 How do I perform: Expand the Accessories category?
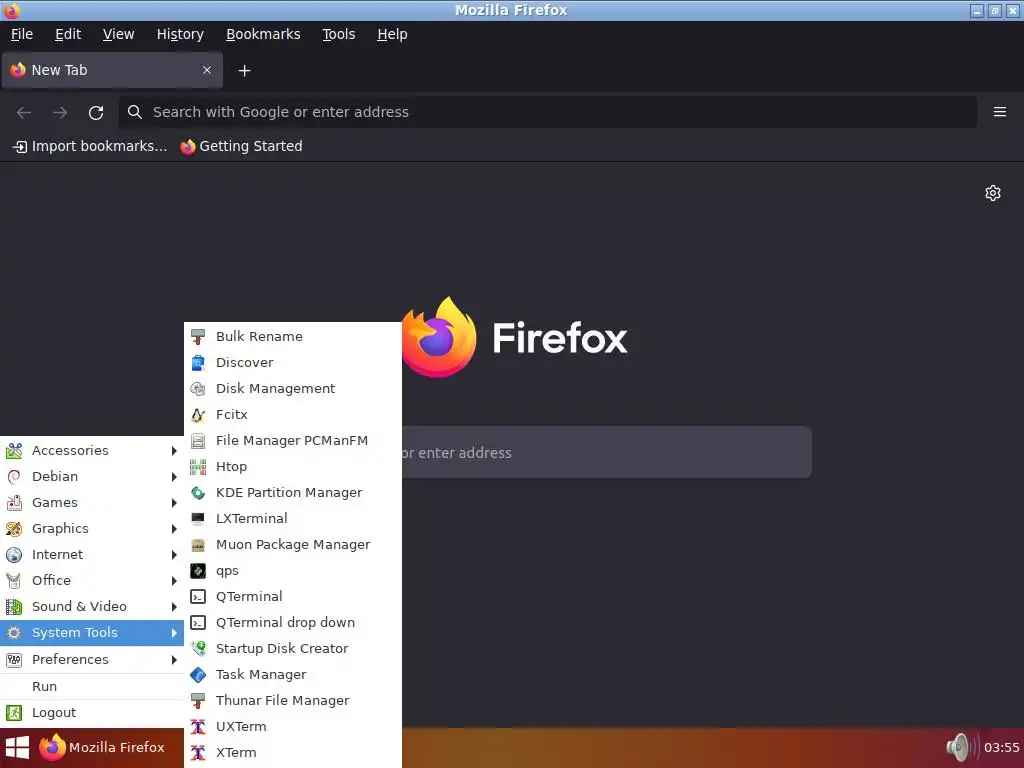point(91,451)
